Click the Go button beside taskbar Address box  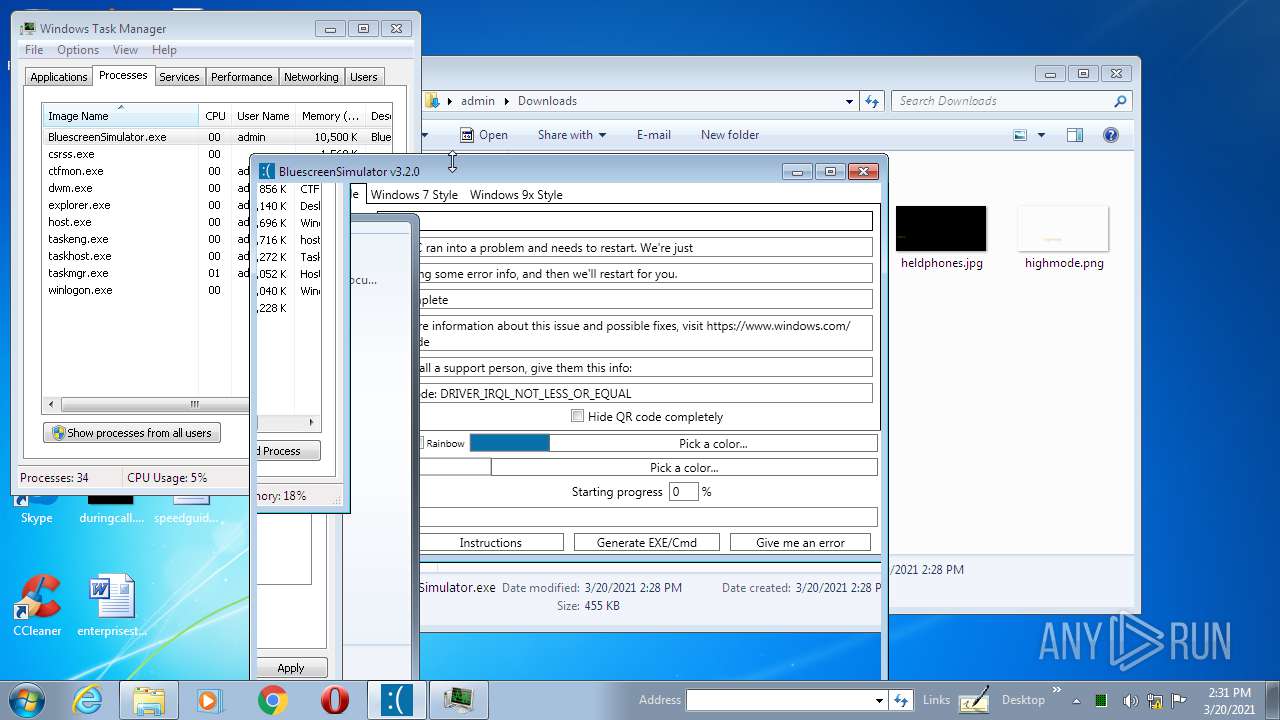tap(901, 700)
